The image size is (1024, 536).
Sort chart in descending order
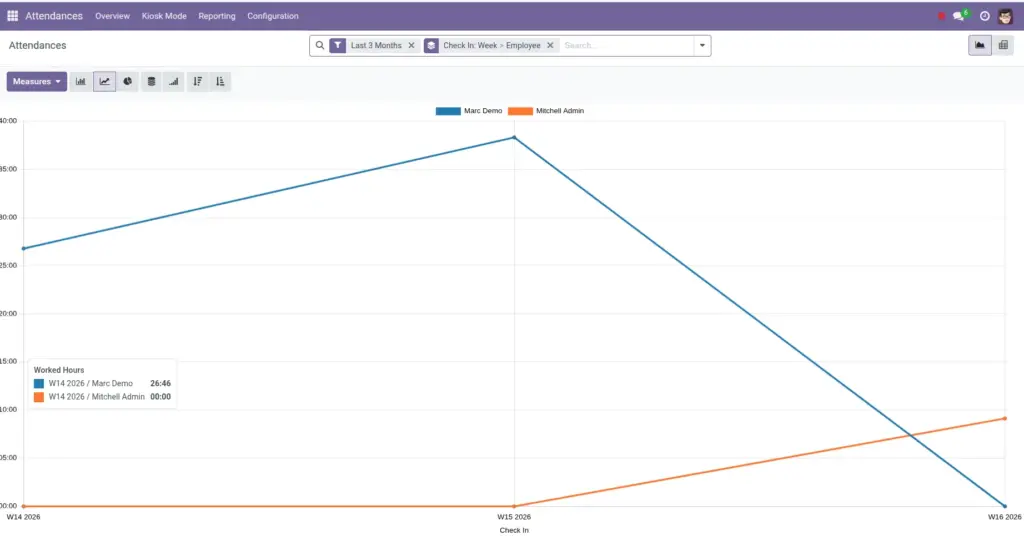(x=198, y=82)
